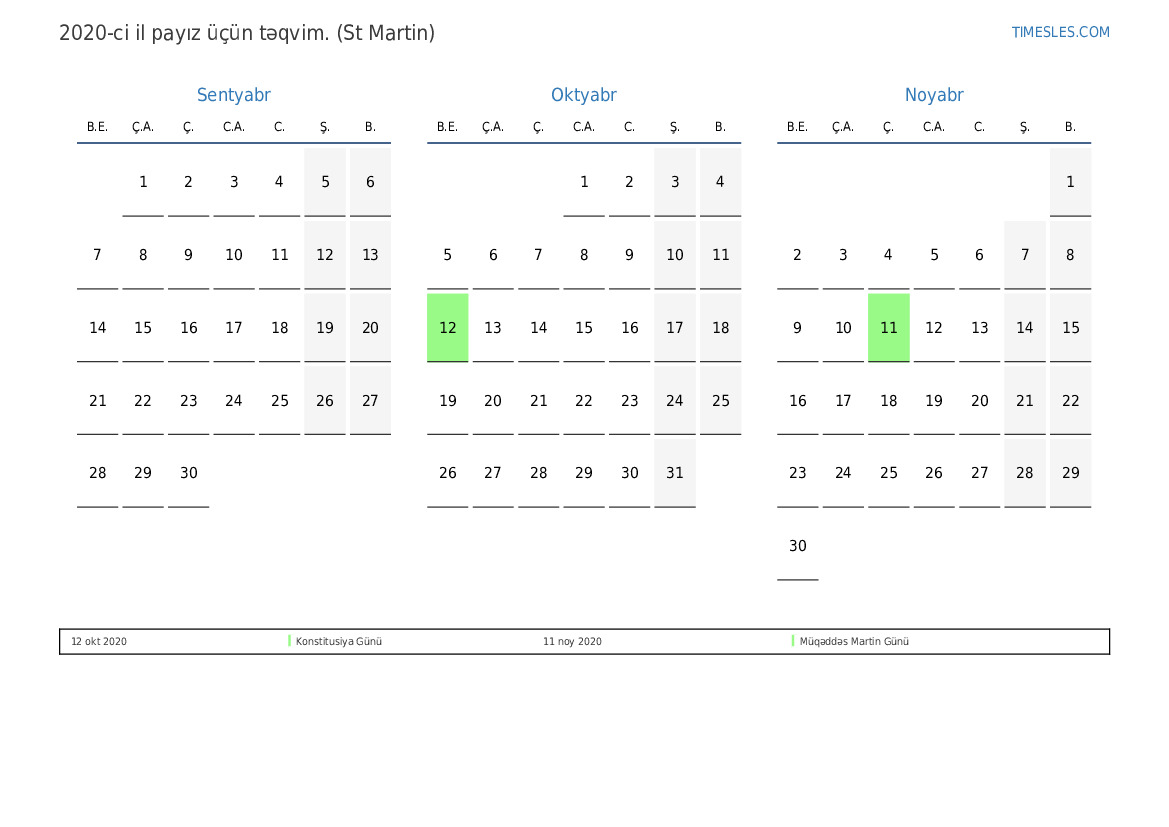Viewport: 1169px width, 827px height.
Task: Select 19 in the Noyabr grid
Action: [x=934, y=401]
